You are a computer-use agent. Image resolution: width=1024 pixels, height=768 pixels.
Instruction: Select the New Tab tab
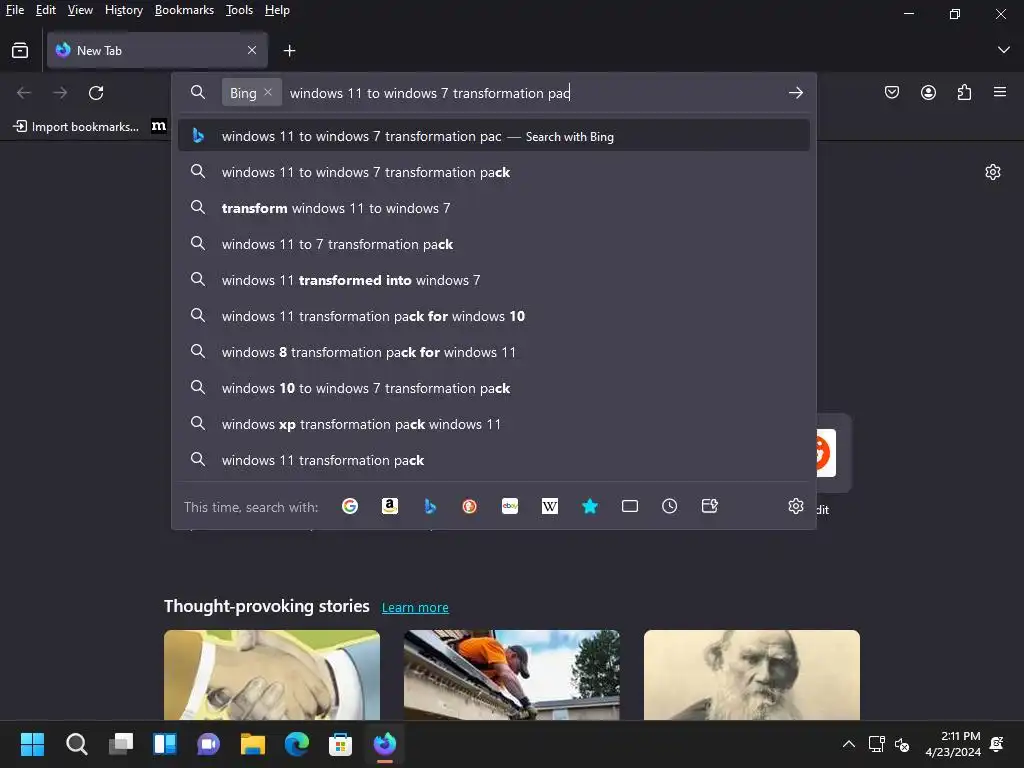point(157,50)
